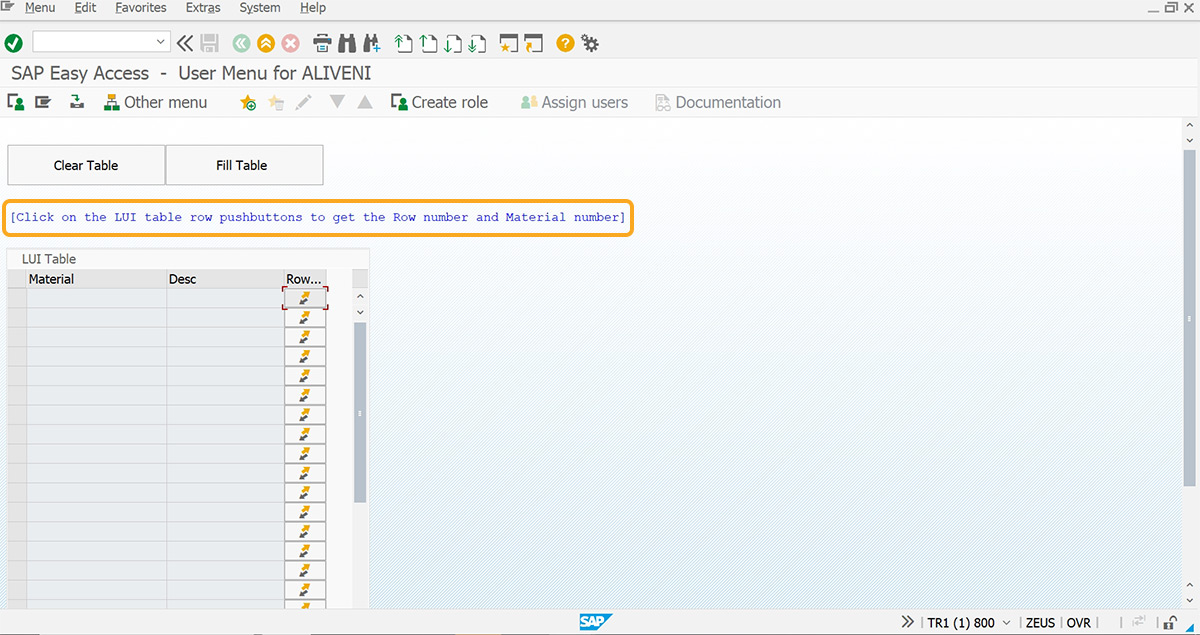Click the Find binoculars icon
Screen dimensions: 1200x635
coord(347,43)
